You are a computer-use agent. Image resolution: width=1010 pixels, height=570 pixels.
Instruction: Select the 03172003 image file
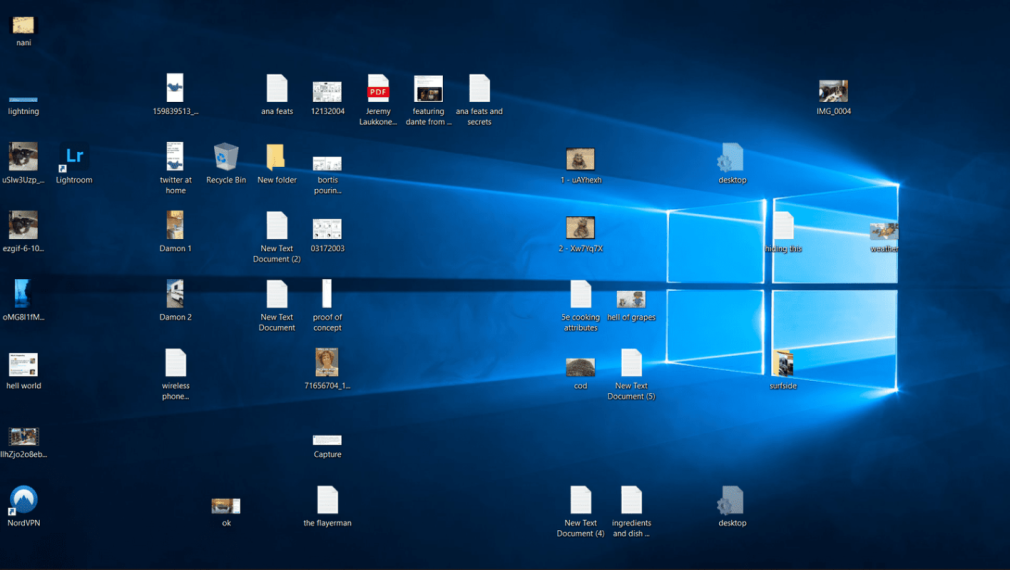pyautogui.click(x=327, y=236)
